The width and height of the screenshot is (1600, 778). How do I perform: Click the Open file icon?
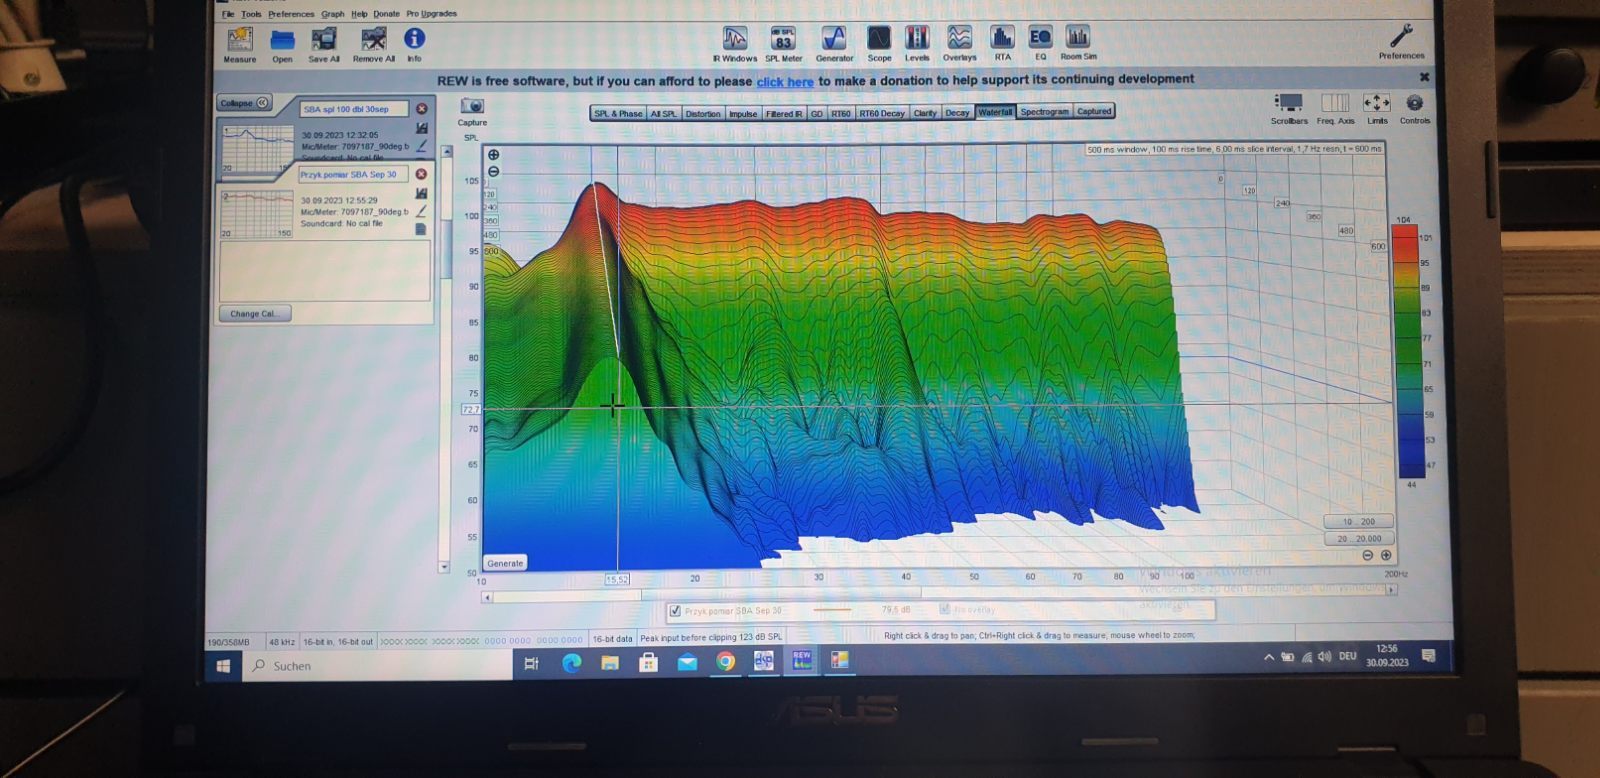pos(283,40)
